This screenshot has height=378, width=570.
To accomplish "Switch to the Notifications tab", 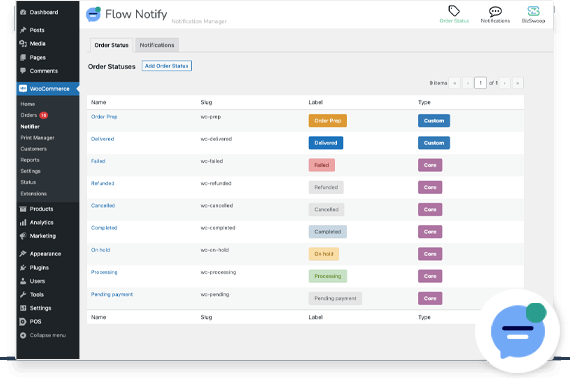I will pyautogui.click(x=157, y=45).
